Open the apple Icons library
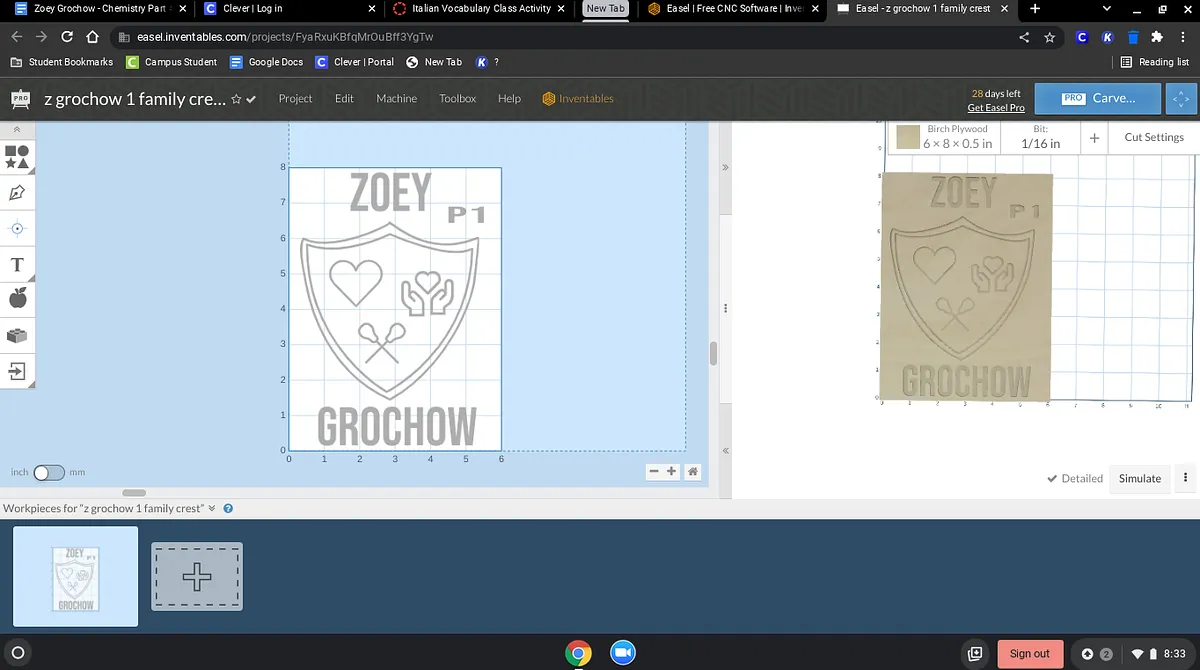 17,299
